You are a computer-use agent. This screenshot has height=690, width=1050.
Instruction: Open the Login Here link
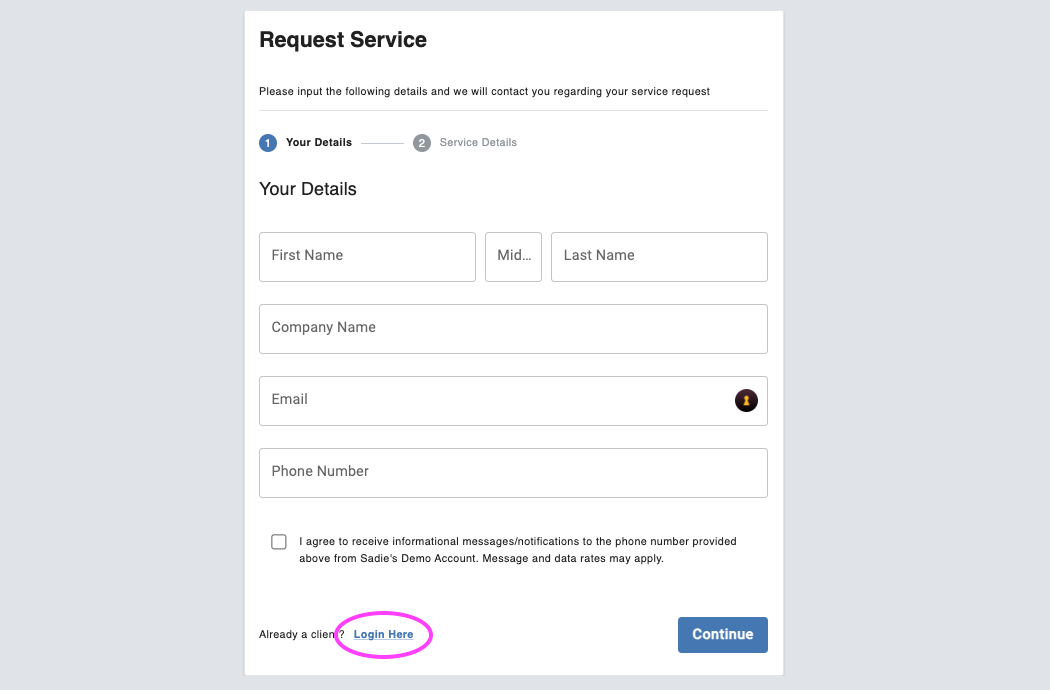[x=383, y=635]
